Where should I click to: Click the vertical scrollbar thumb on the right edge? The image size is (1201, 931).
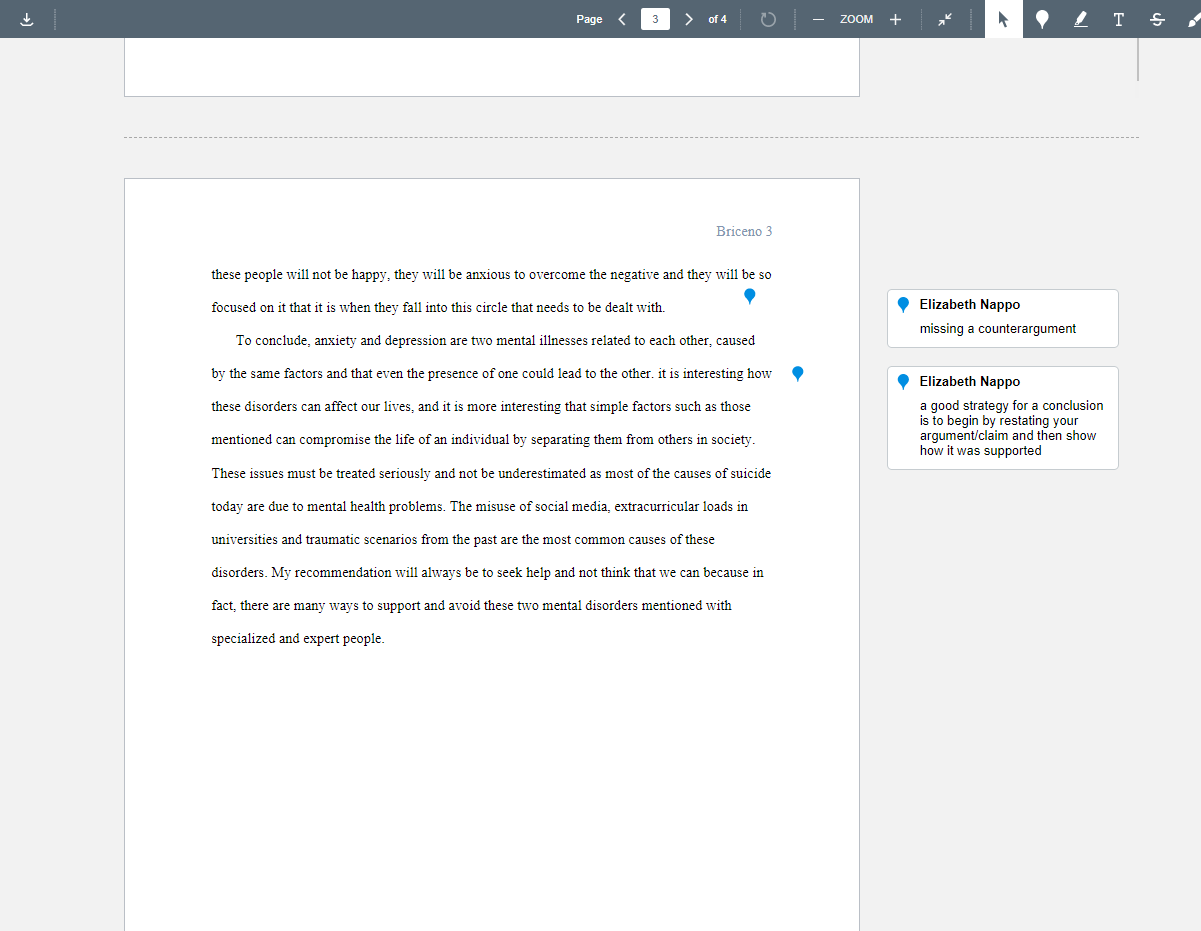[x=1138, y=59]
